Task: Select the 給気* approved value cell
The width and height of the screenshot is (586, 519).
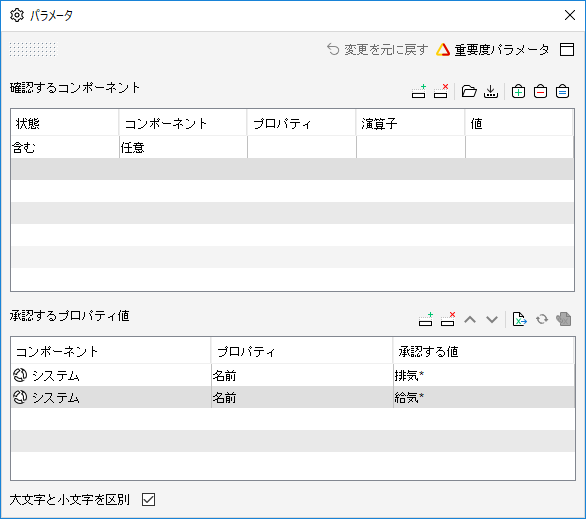Action: [484, 398]
